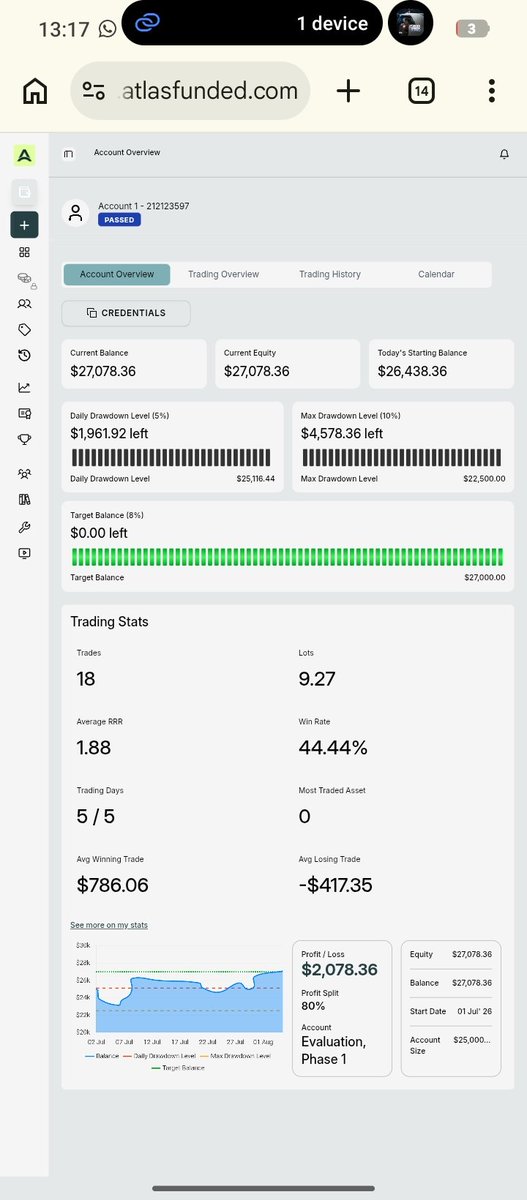Screen dimensions: 527x1200
Task: Open the dashboard grid icon in sidebar
Action: [x=24, y=253]
